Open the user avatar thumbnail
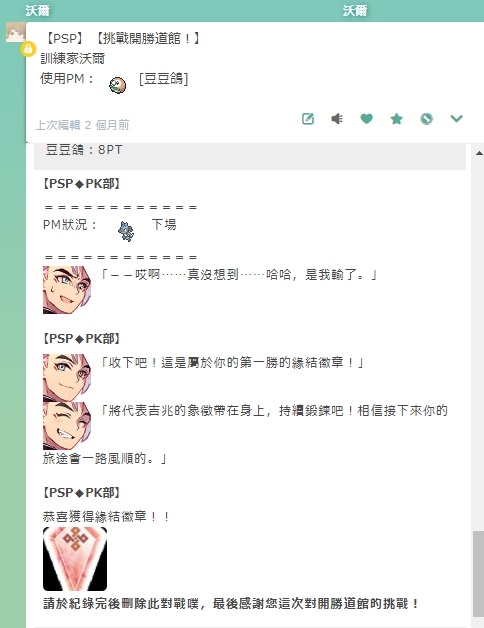Image resolution: width=484 pixels, height=628 pixels. coord(15,32)
